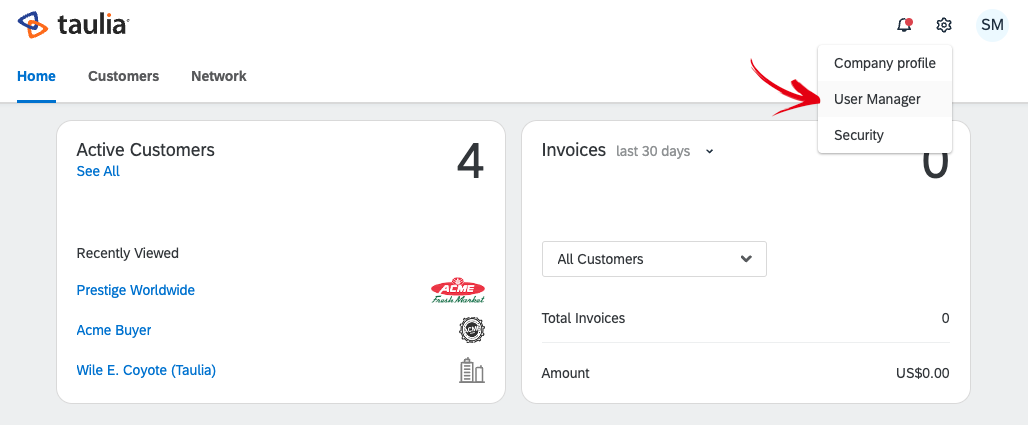Choose User Manager in the dropdown menu
The width and height of the screenshot is (1028, 425).
point(877,99)
